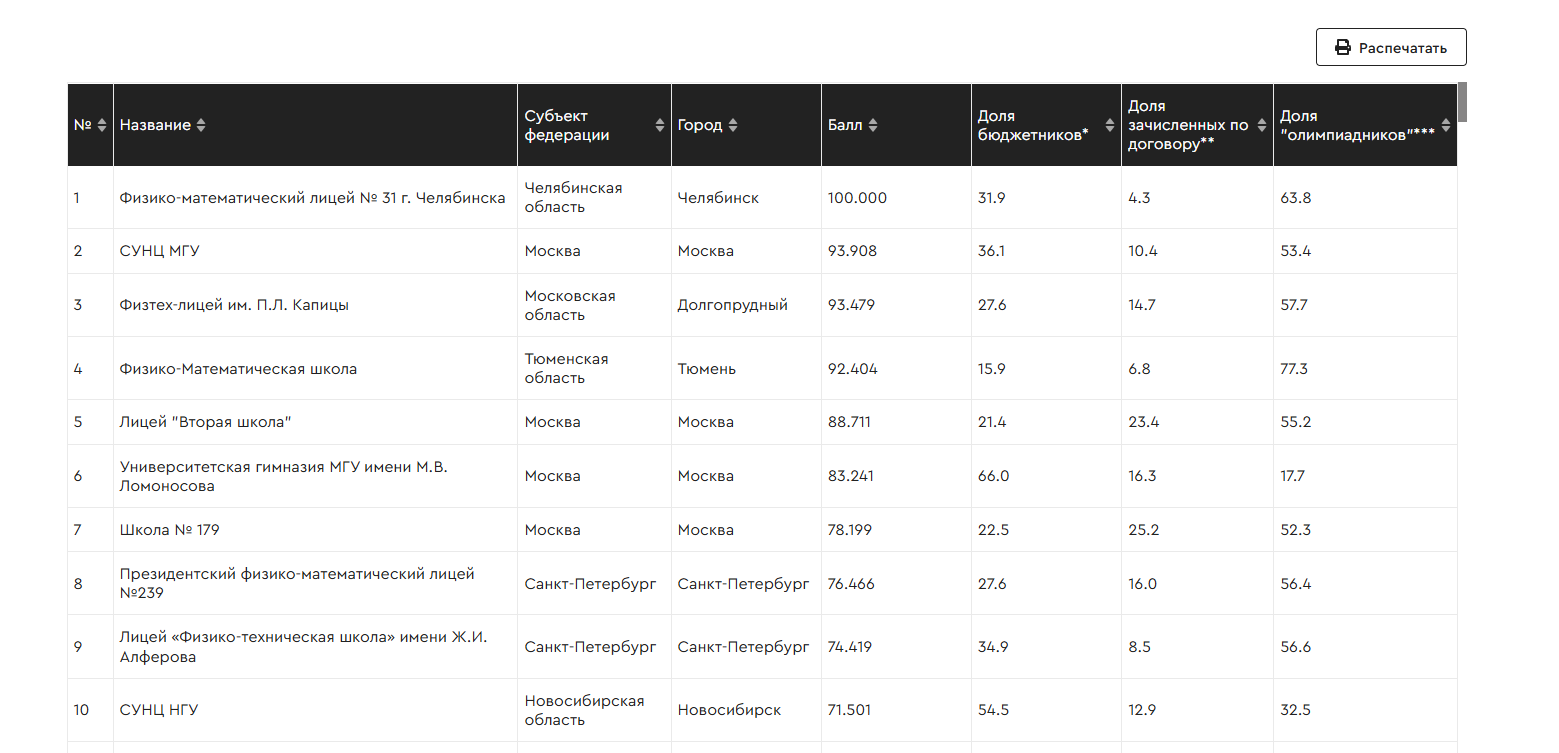Sort by Субъект федерации arrows icon
Image resolution: width=1559 pixels, height=753 pixels.
click(x=660, y=125)
